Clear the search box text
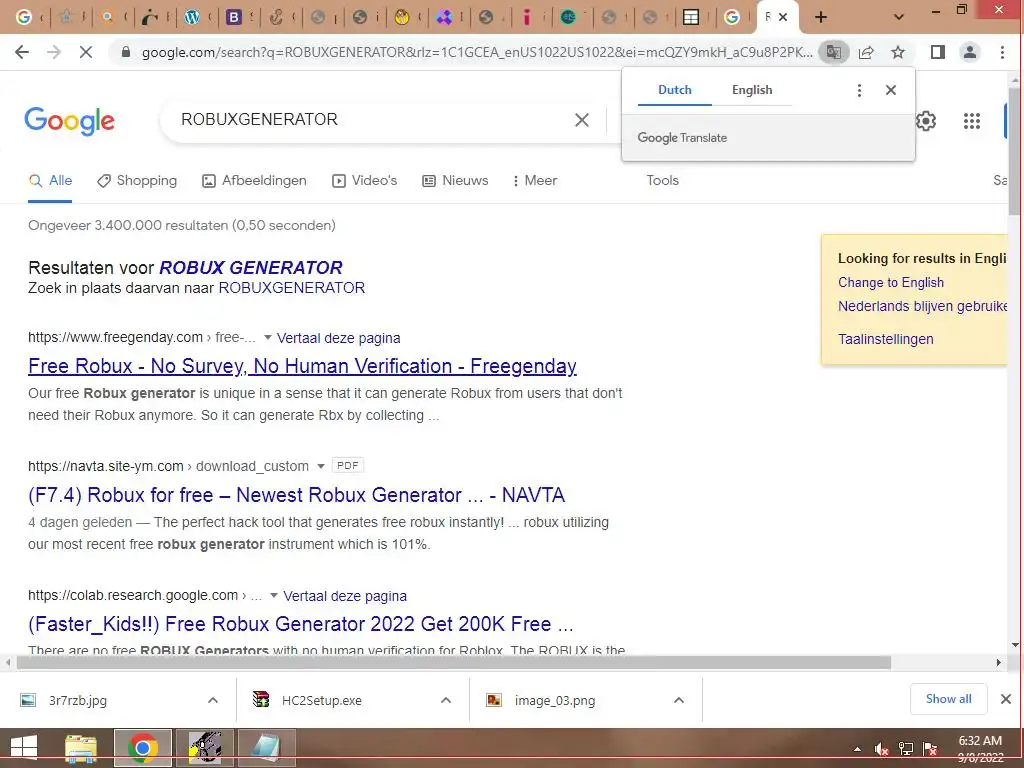Viewport: 1024px width, 768px height. pos(582,120)
